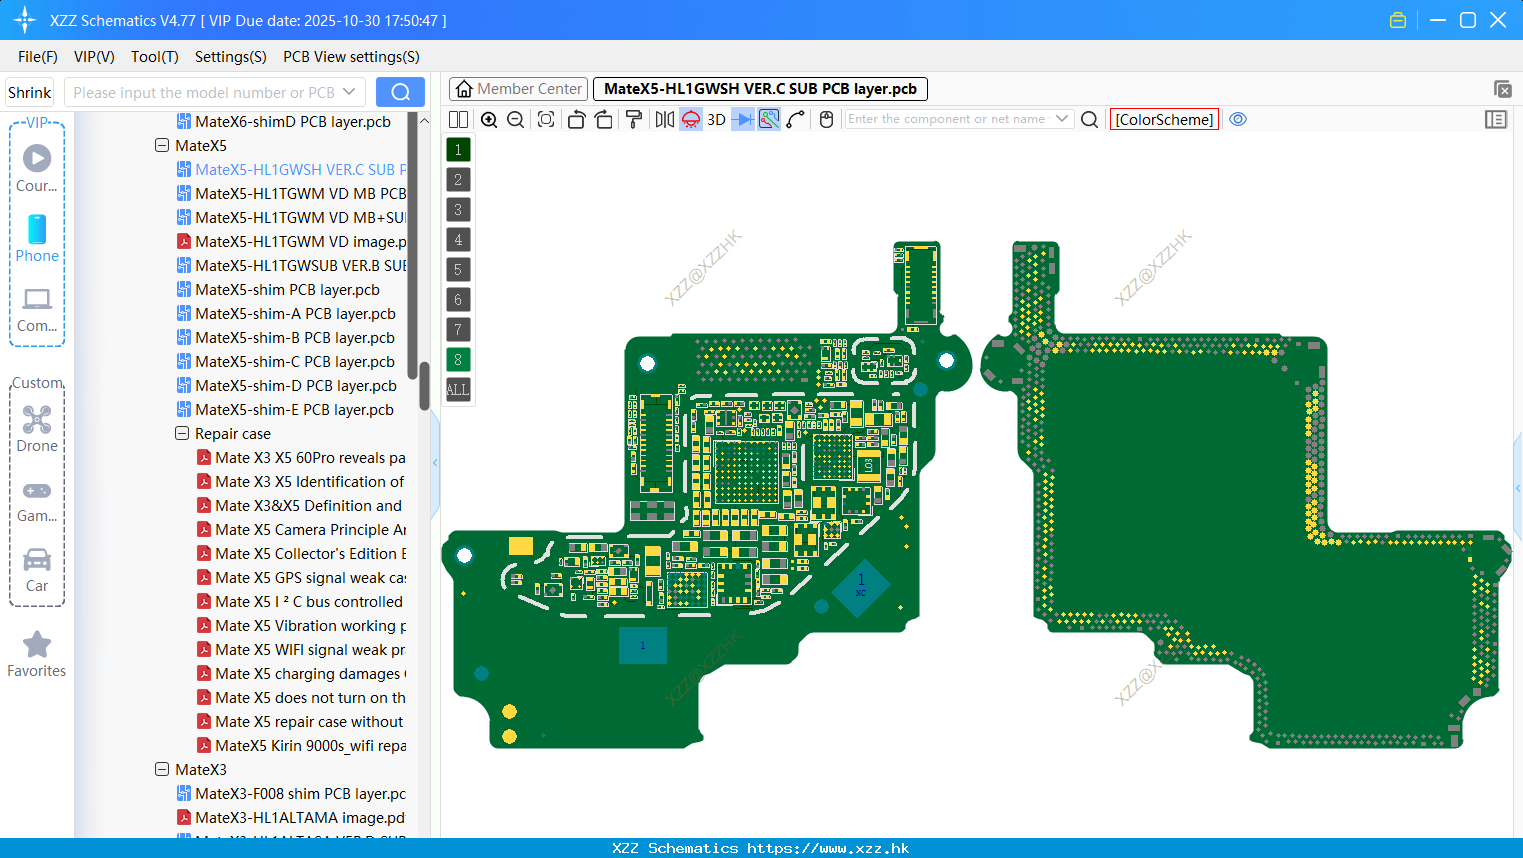Open the component name dropdown arrow

(x=1062, y=119)
